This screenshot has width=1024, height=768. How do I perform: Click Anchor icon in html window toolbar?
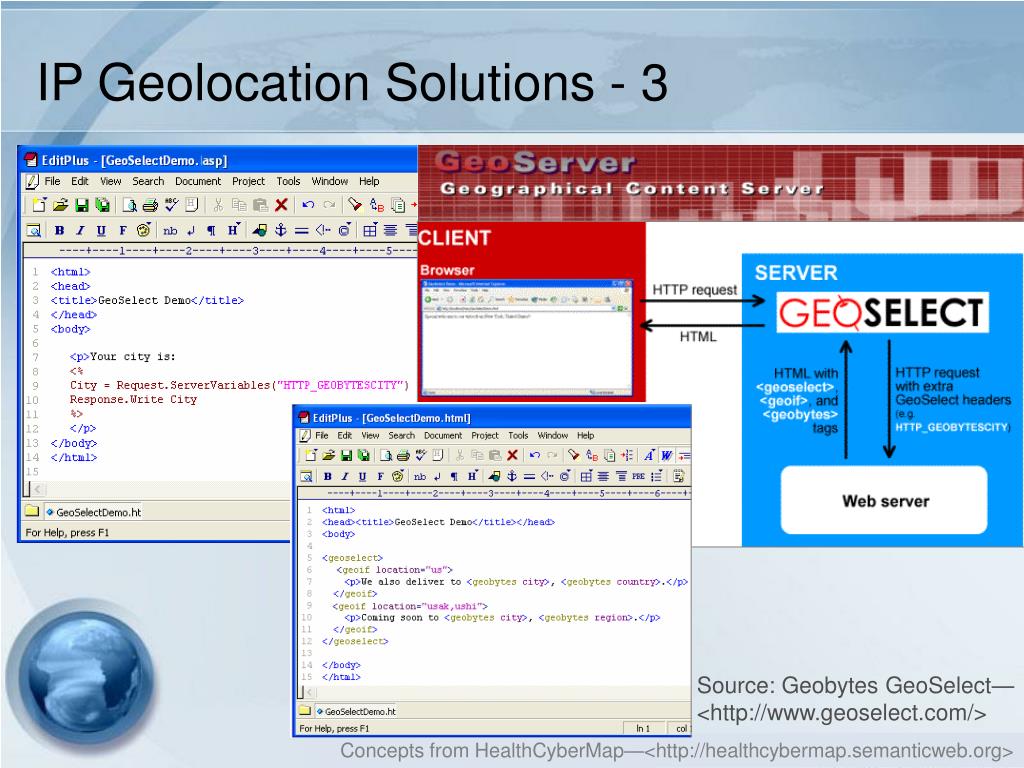[x=511, y=476]
